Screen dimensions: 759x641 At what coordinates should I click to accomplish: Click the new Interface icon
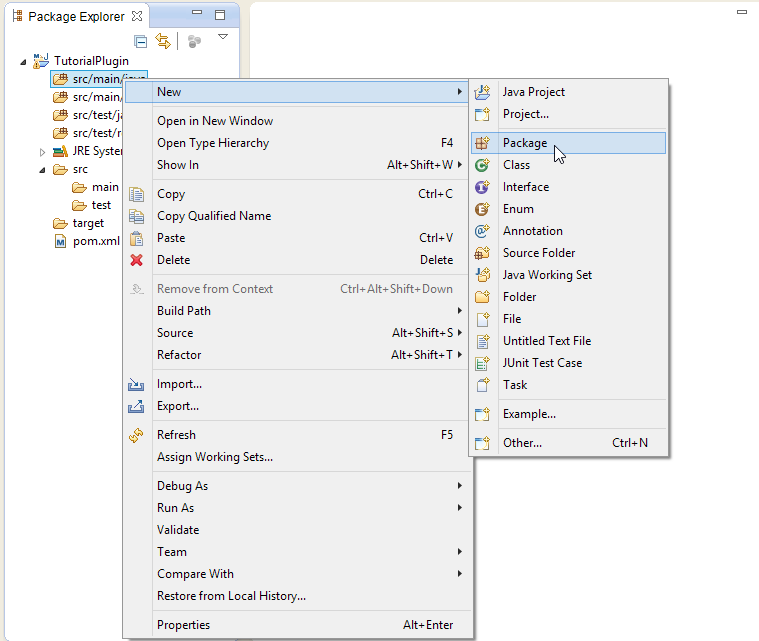click(x=482, y=187)
